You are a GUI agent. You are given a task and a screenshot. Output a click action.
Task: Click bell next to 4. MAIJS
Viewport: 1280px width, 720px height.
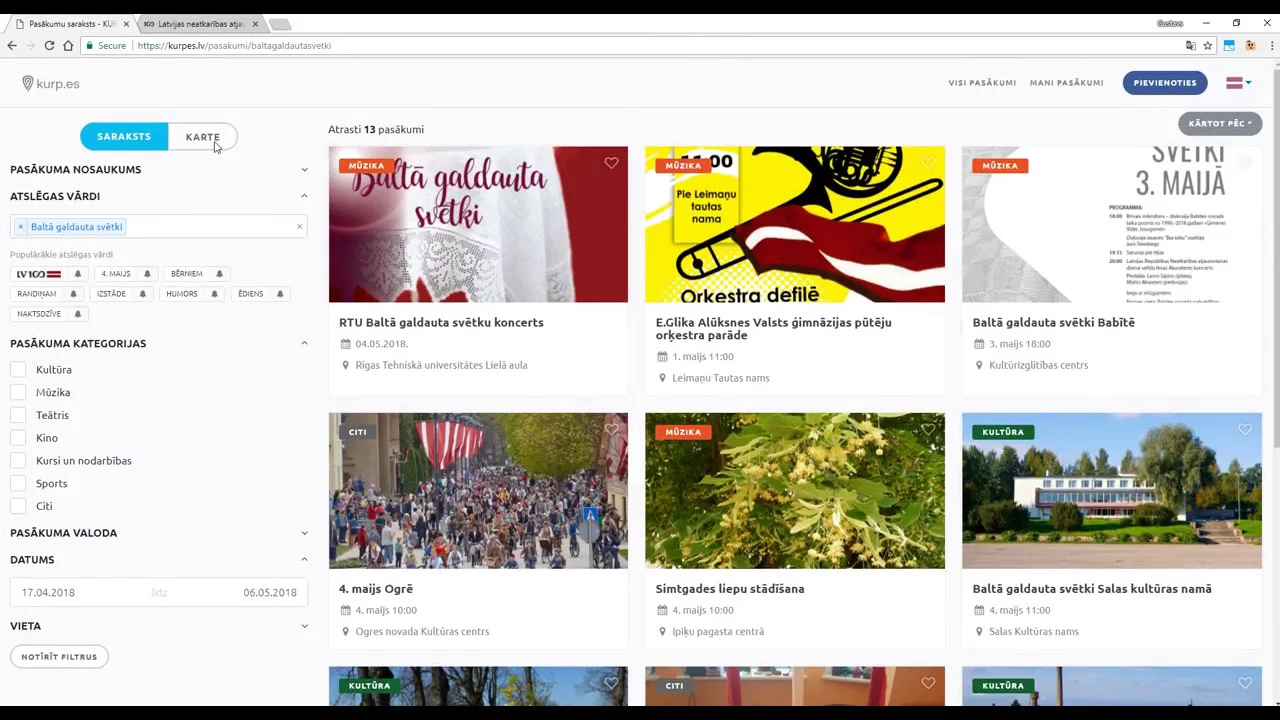coord(147,274)
